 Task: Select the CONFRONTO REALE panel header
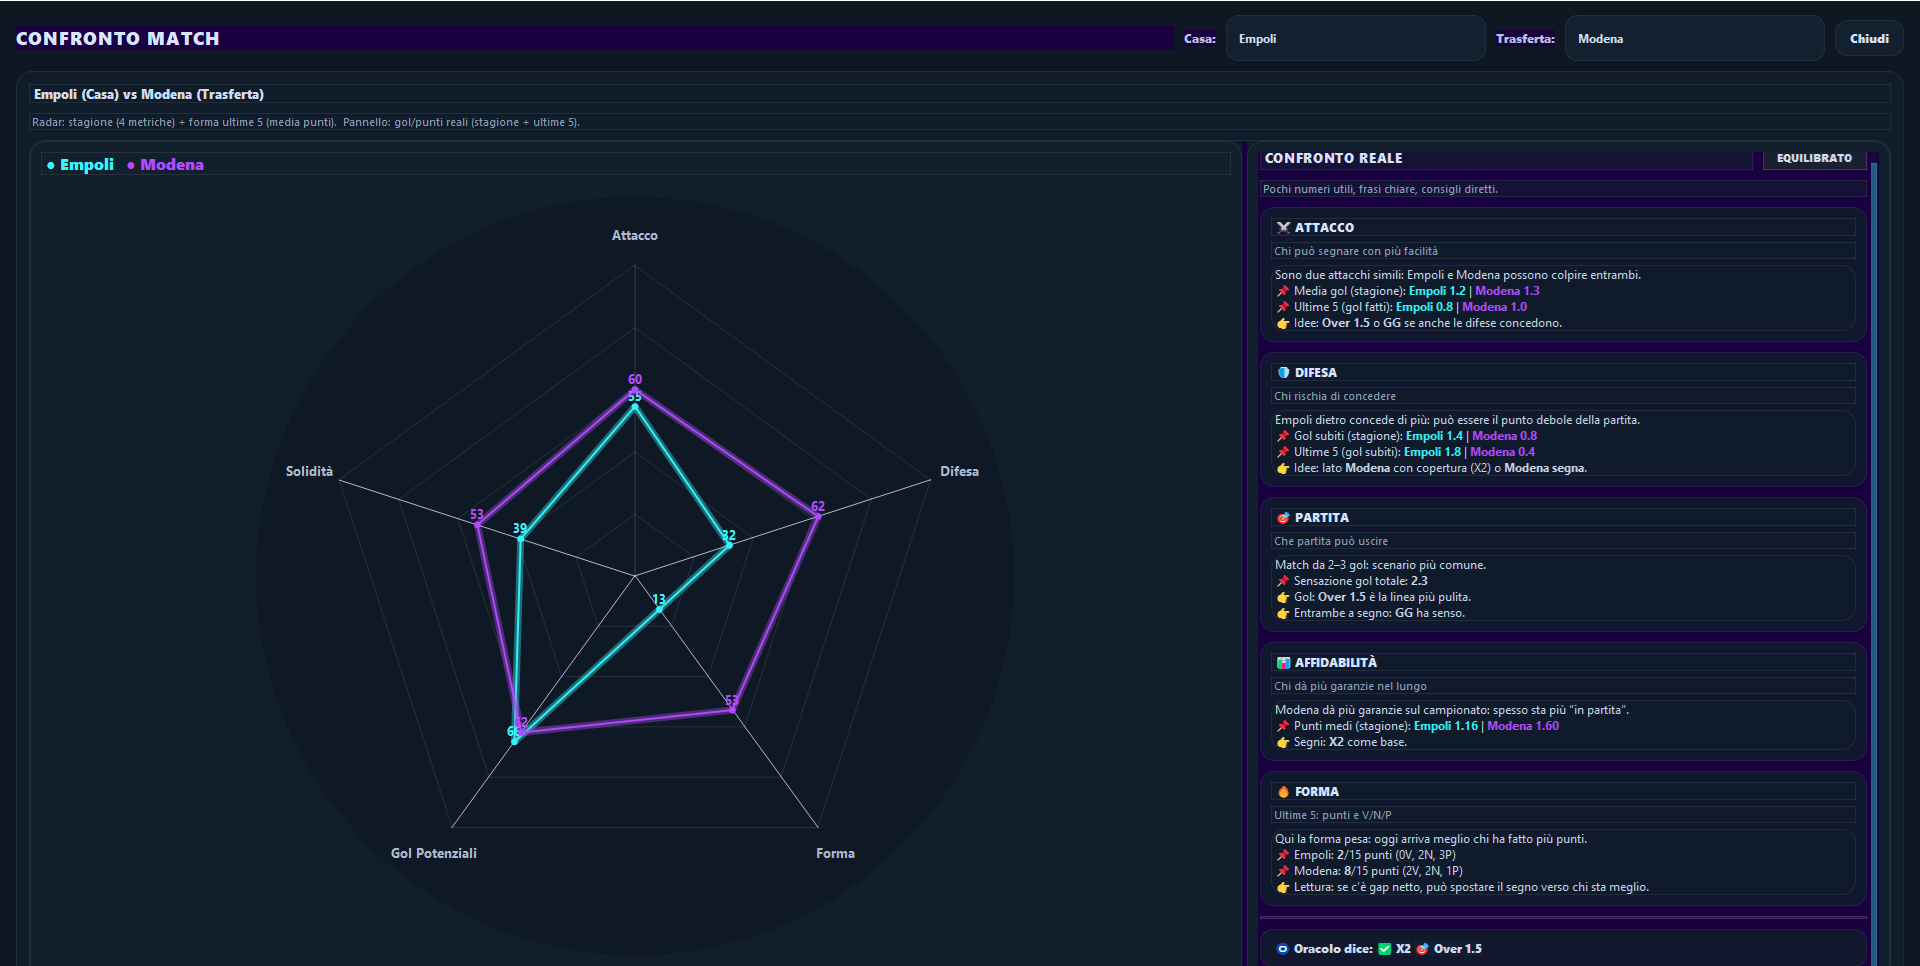[x=1333, y=158]
